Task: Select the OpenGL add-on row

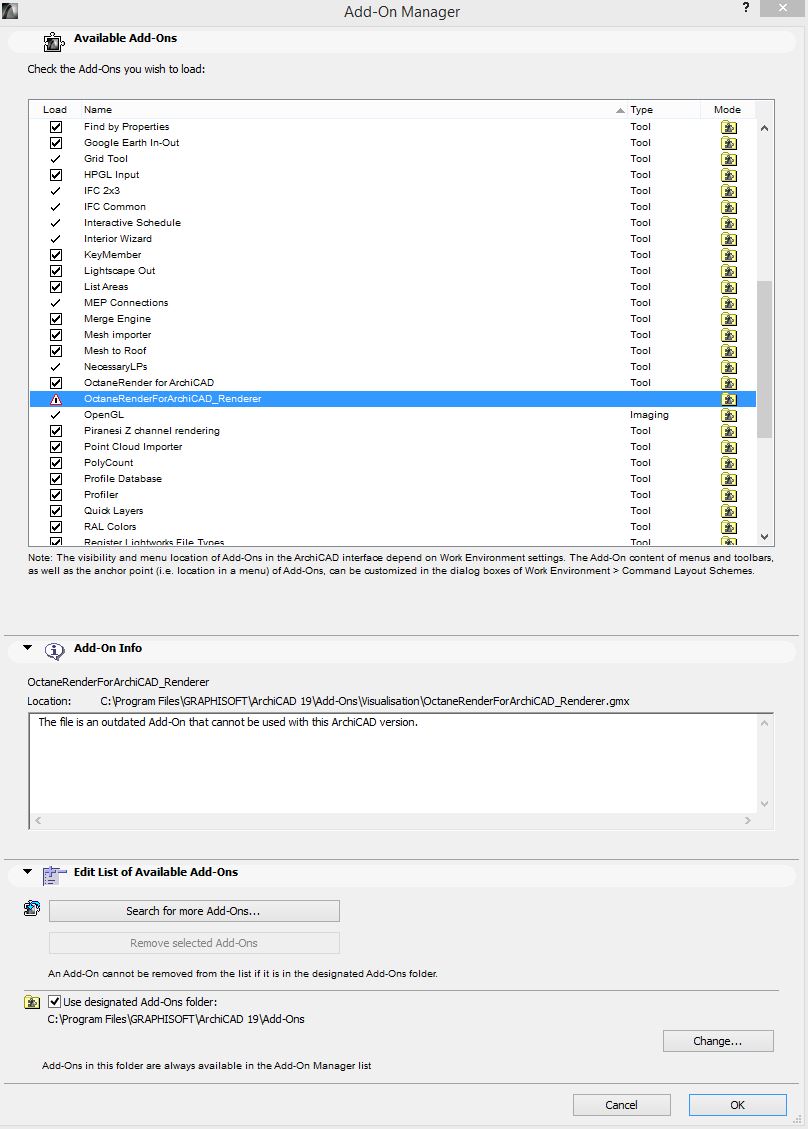Action: tap(392, 415)
